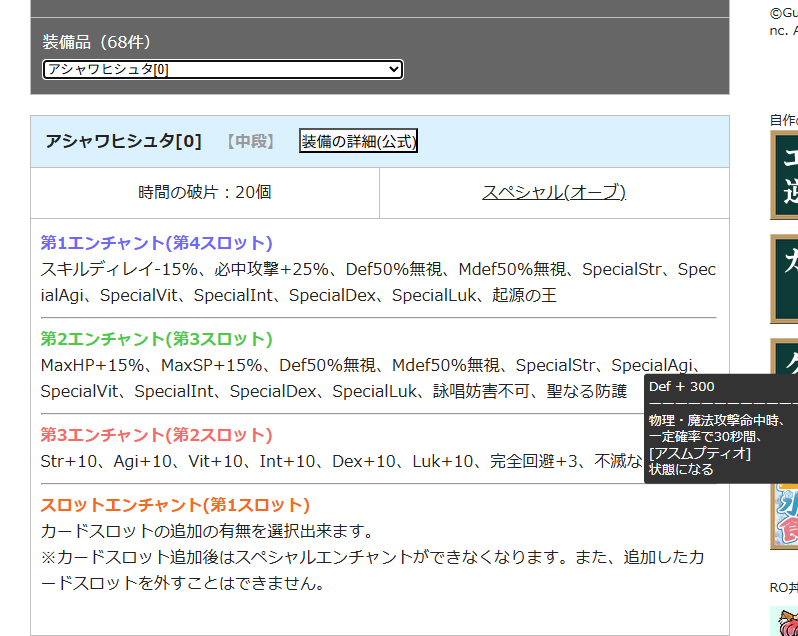Viewport: 798px width, 636px height.
Task: Open the スペシャル(オーブ) link
Action: point(554,192)
